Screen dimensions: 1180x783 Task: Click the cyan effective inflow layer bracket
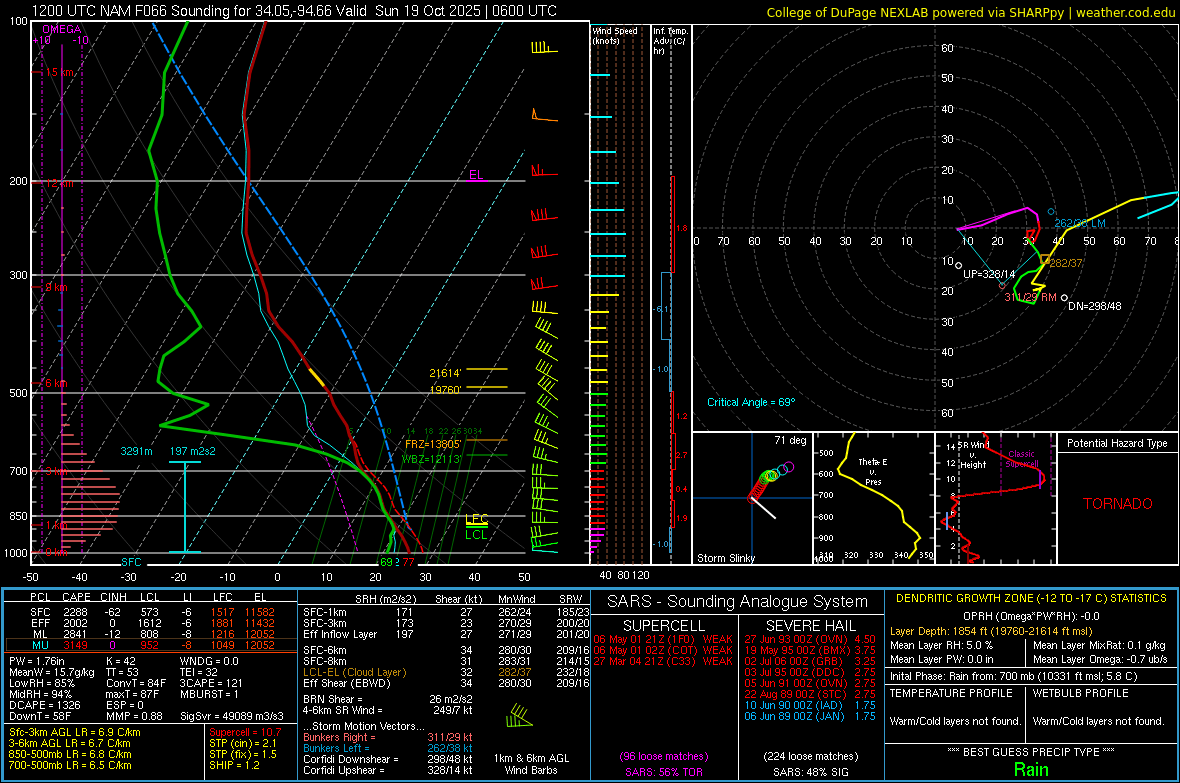(185, 506)
